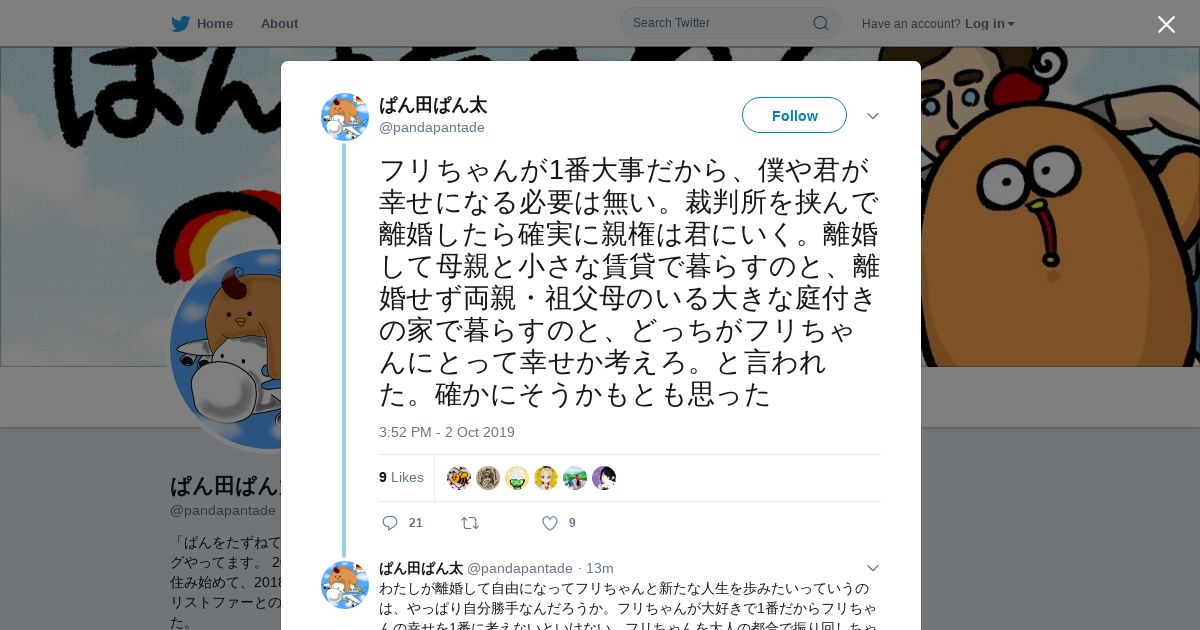
Task: Open the first liker's avatar
Action: click(x=459, y=478)
